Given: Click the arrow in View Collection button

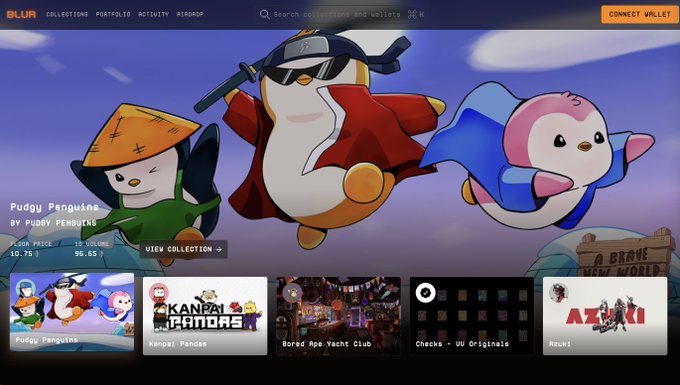Looking at the screenshot, I should pos(219,249).
